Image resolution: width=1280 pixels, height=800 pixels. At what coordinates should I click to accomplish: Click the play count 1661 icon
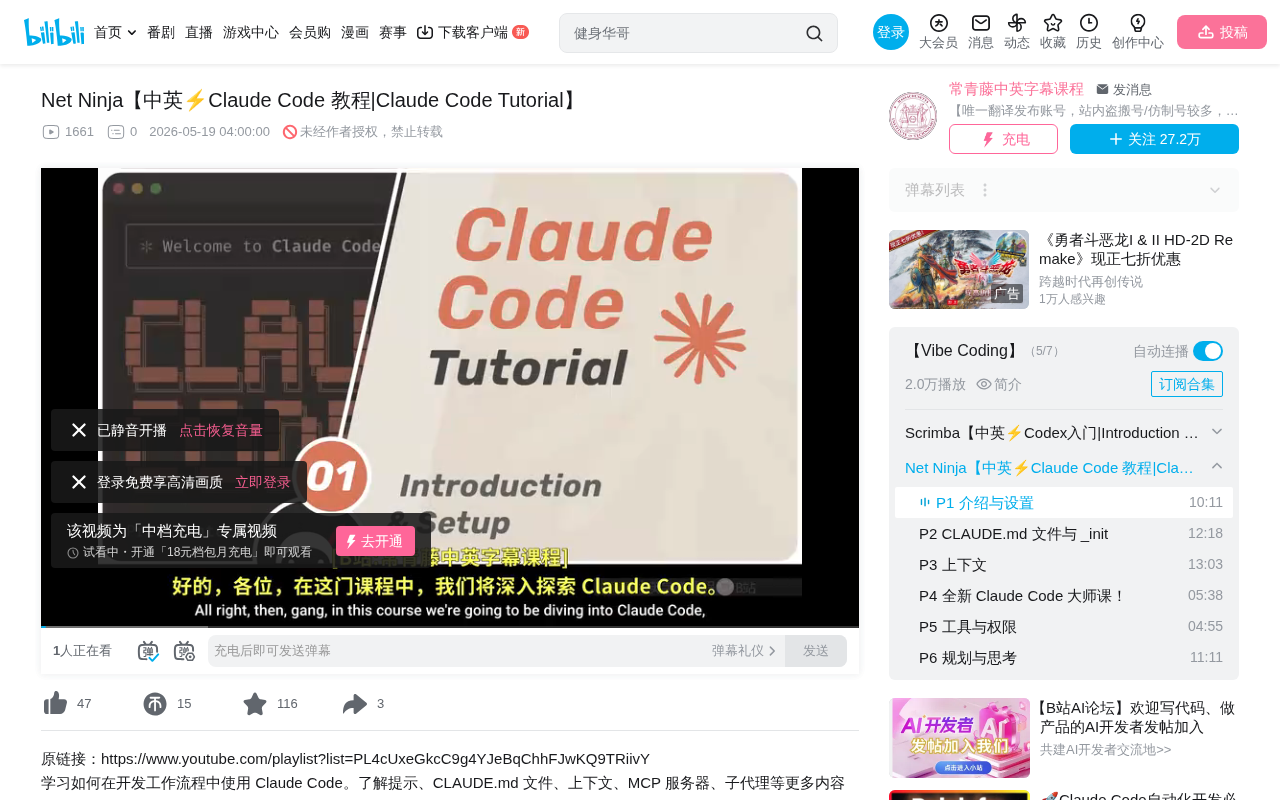tap(51, 132)
